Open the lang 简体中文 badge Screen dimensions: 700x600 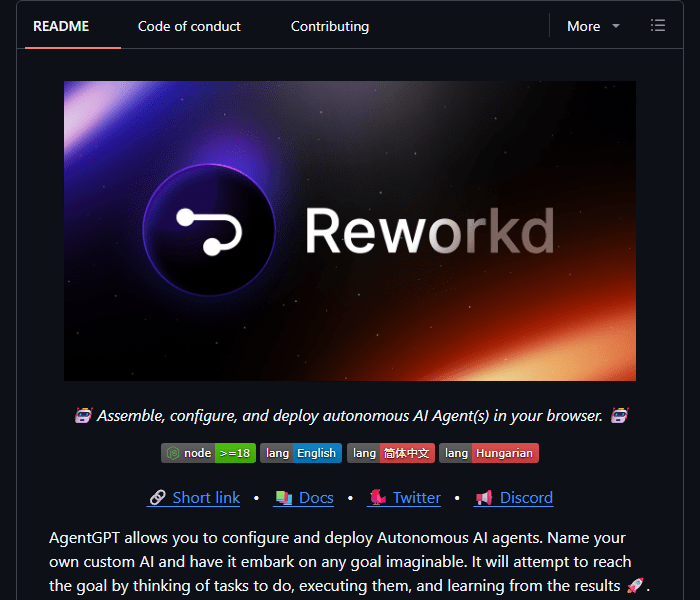point(391,453)
